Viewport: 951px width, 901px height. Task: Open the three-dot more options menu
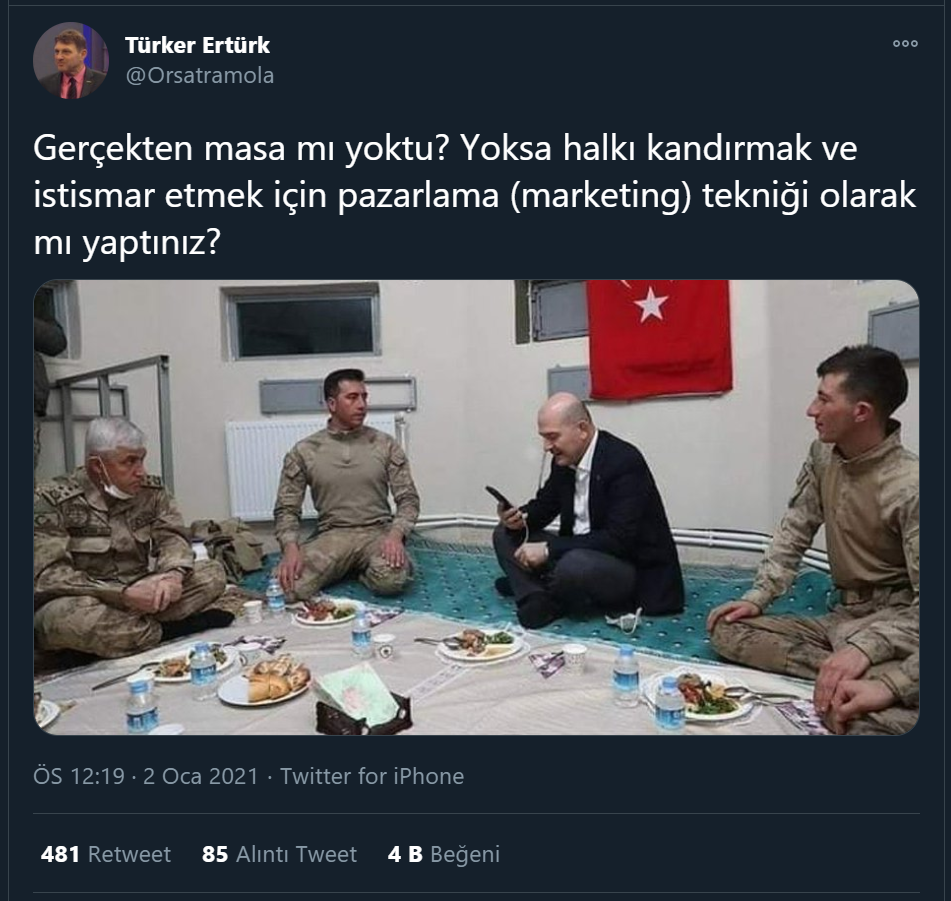tap(905, 44)
